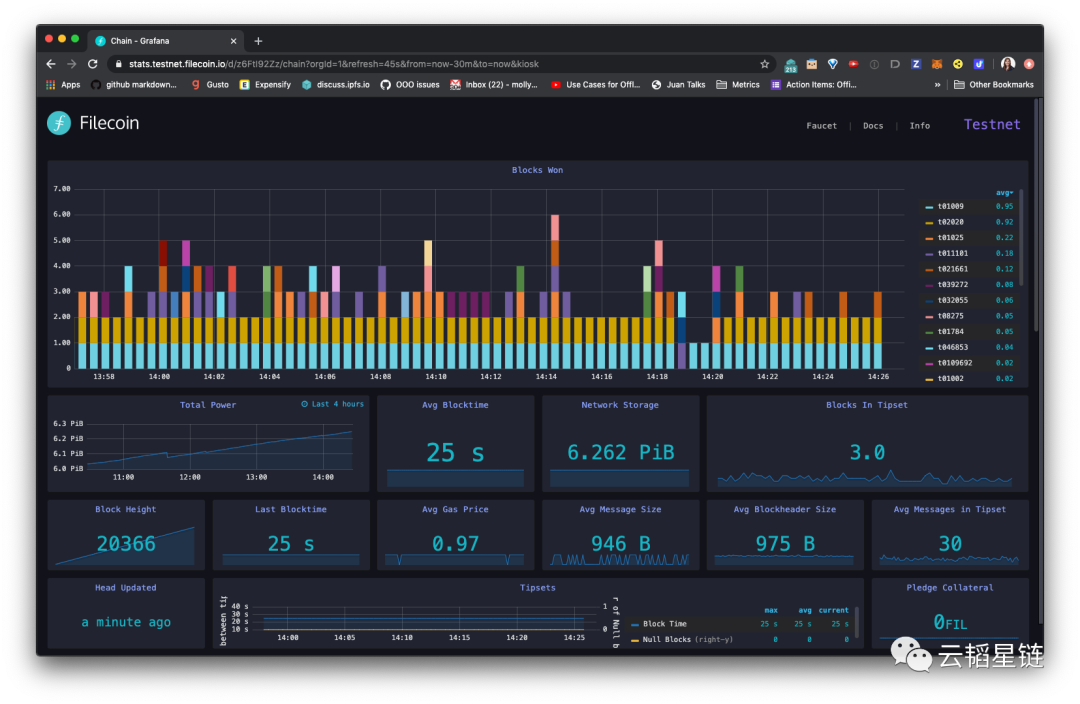The image size is (1080, 704).
Task: Open the Total Power panel title menu
Action: 208,405
